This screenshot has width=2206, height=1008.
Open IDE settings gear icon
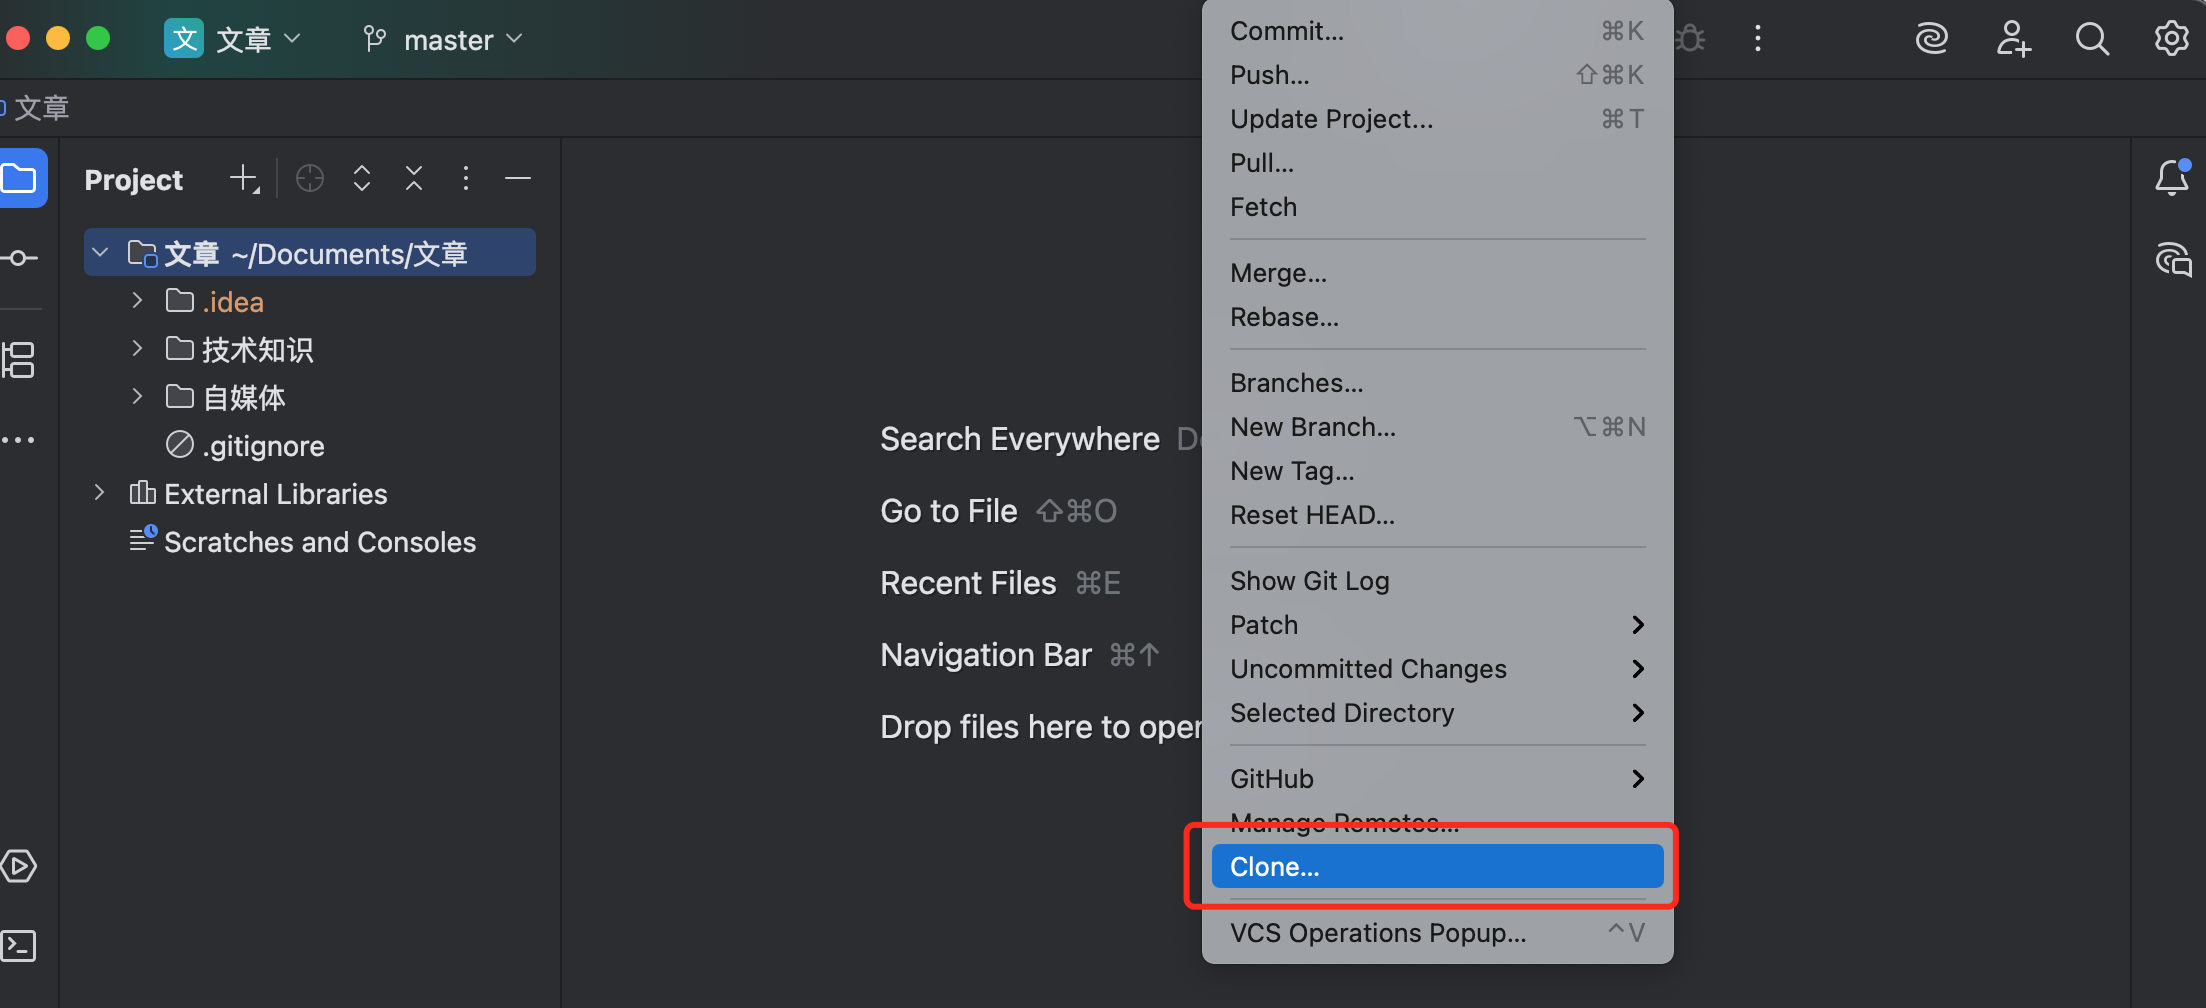click(x=2171, y=39)
